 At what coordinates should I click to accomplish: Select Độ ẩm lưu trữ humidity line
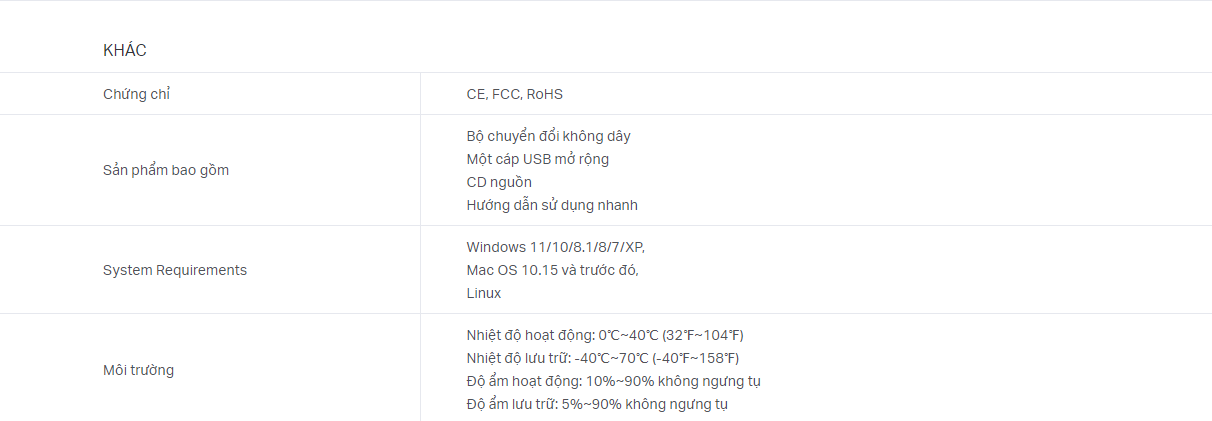point(597,404)
